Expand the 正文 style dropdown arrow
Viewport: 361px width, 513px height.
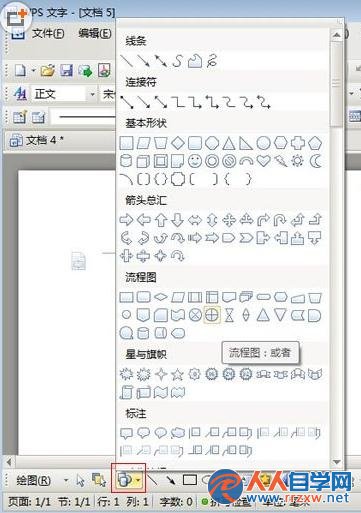click(x=92, y=94)
